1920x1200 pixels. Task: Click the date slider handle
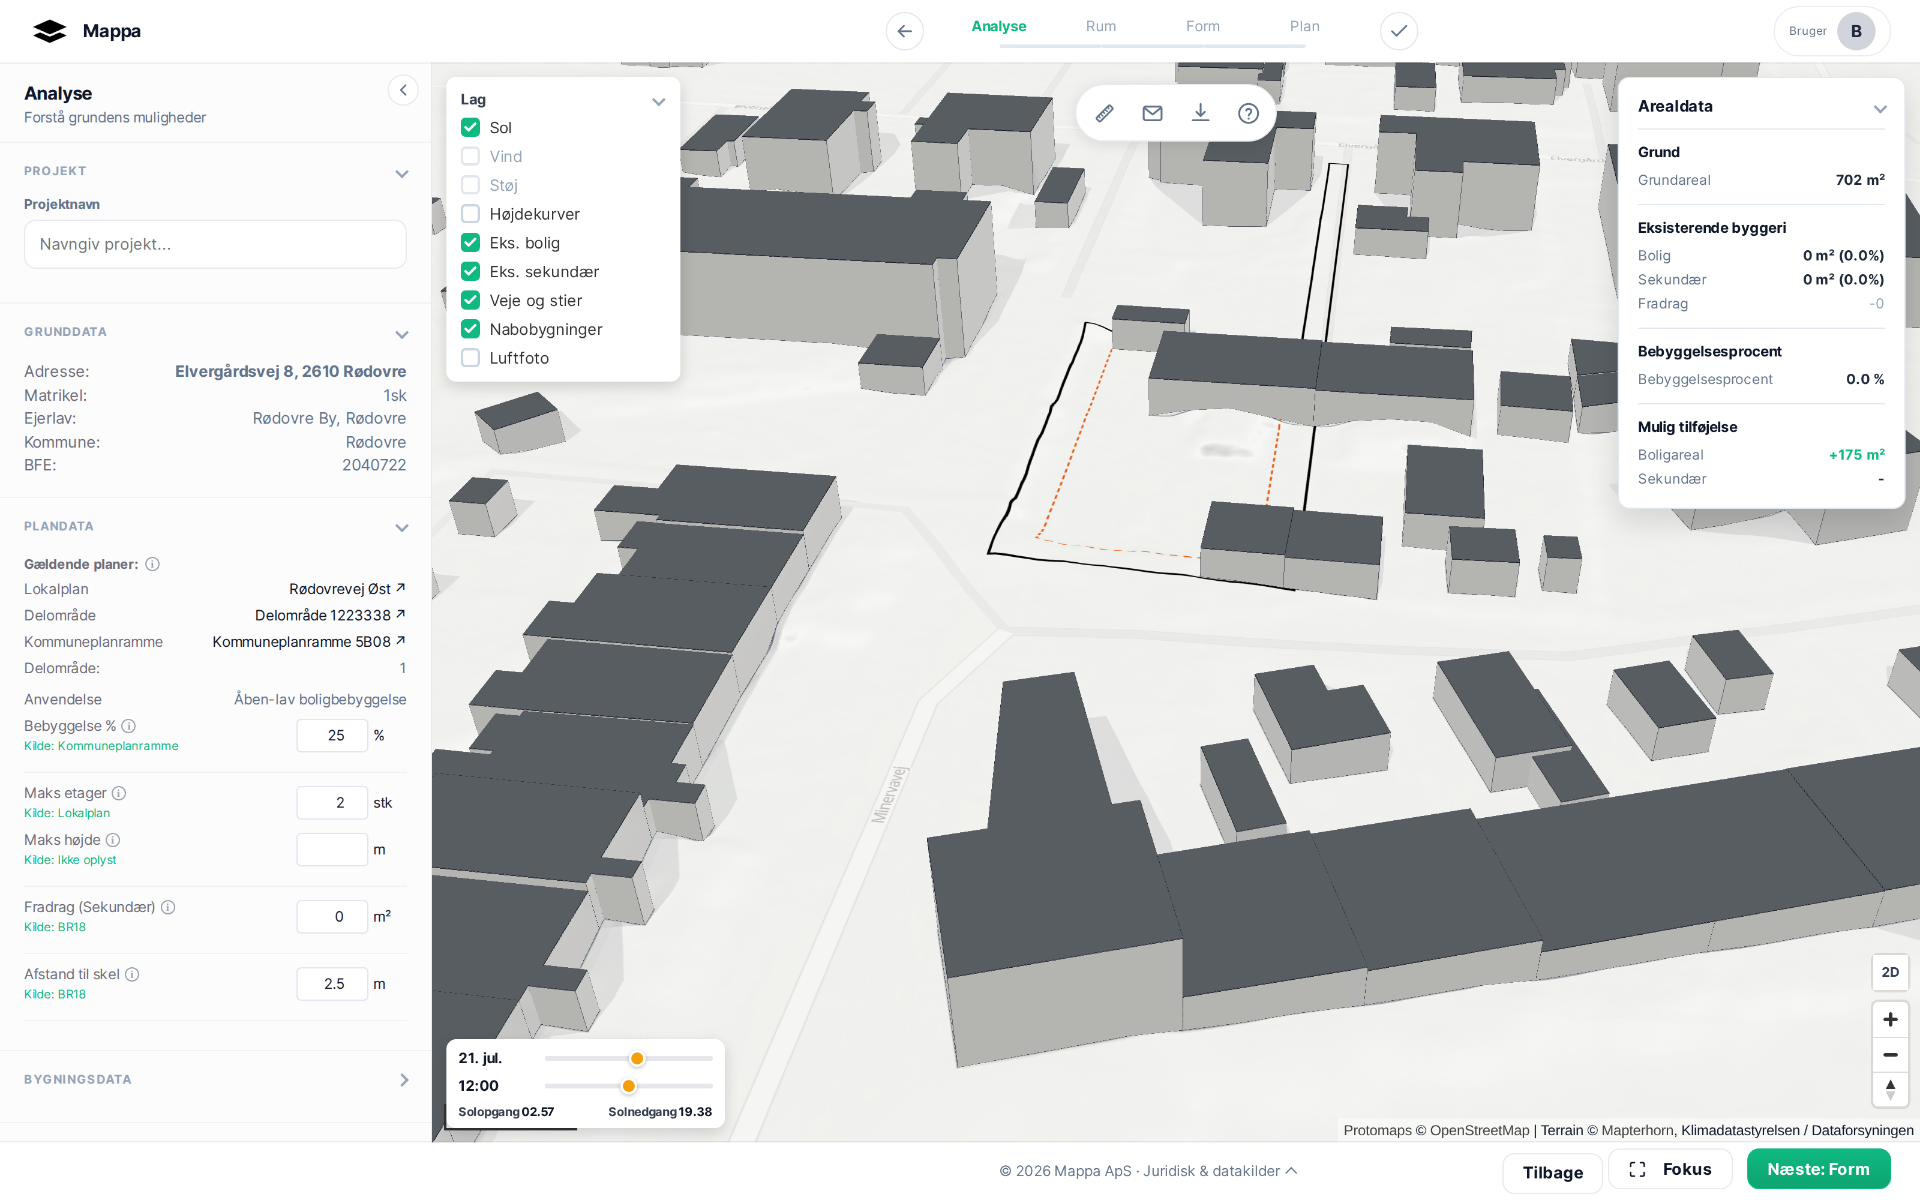coord(637,1058)
